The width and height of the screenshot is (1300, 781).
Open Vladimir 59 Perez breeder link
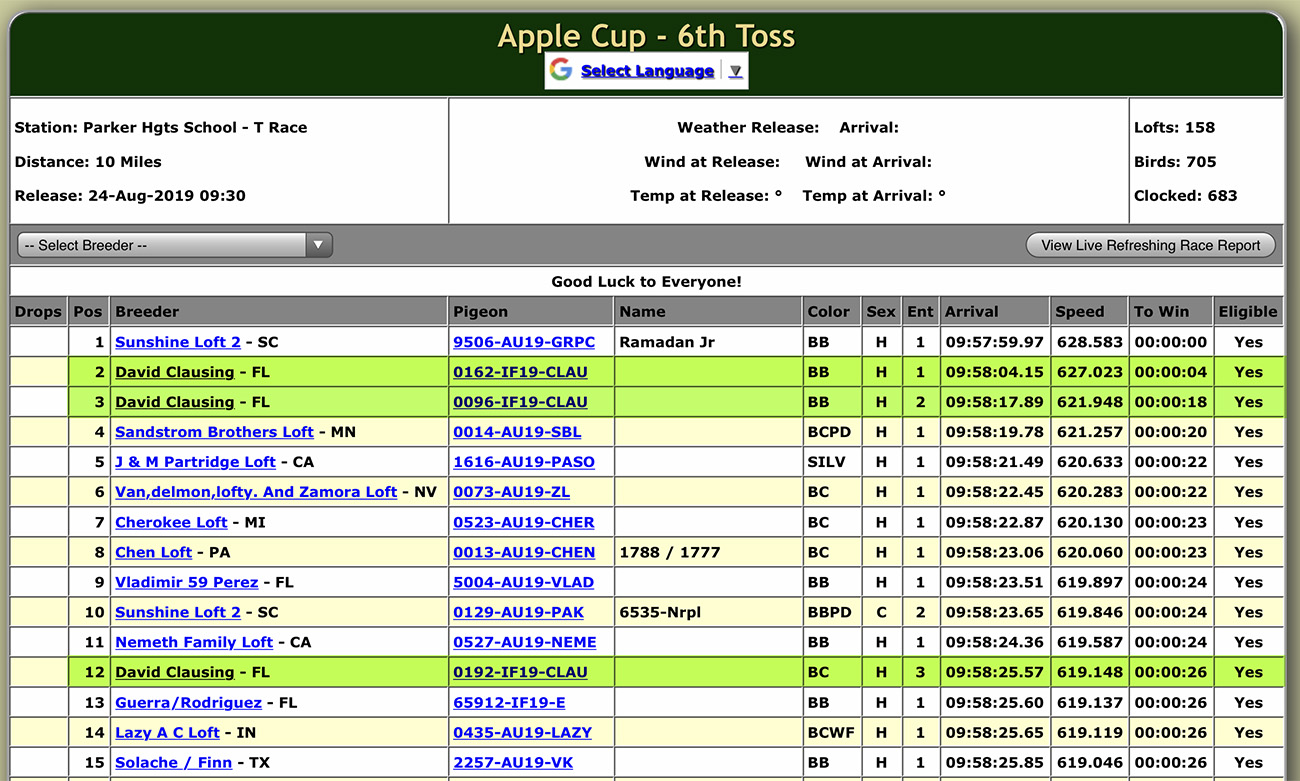[186, 582]
